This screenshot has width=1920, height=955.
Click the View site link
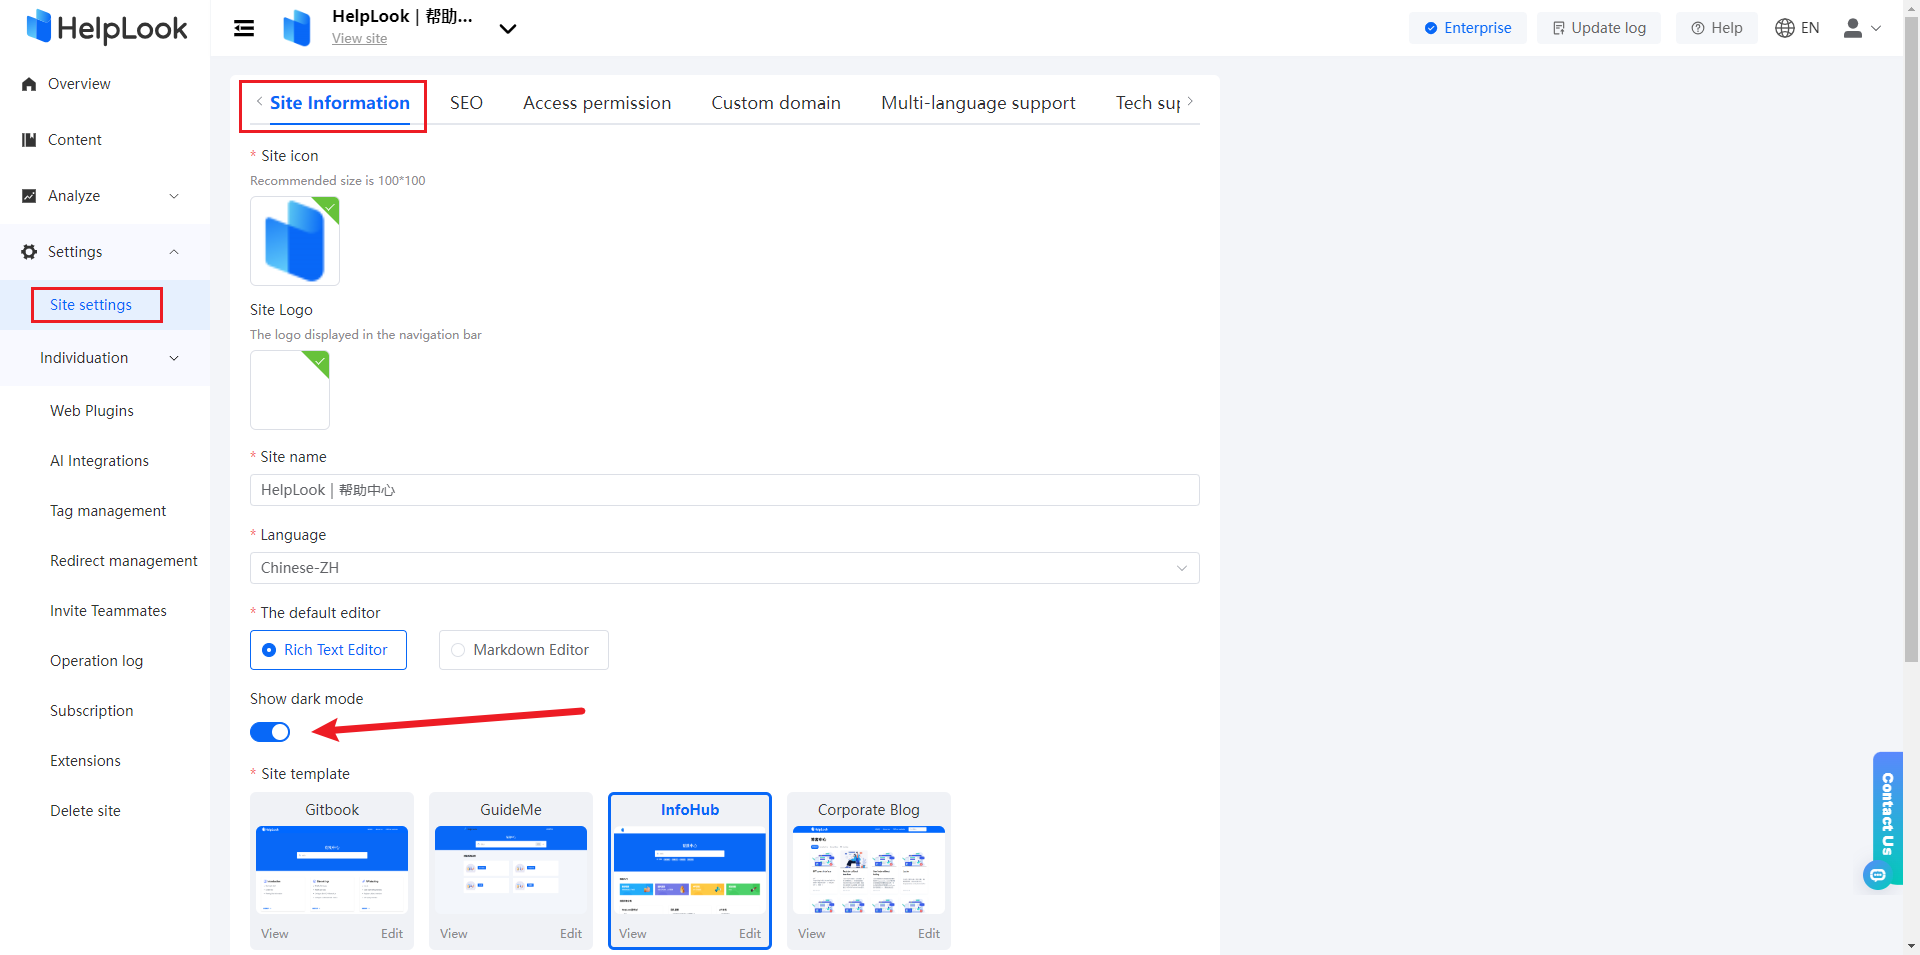click(359, 38)
